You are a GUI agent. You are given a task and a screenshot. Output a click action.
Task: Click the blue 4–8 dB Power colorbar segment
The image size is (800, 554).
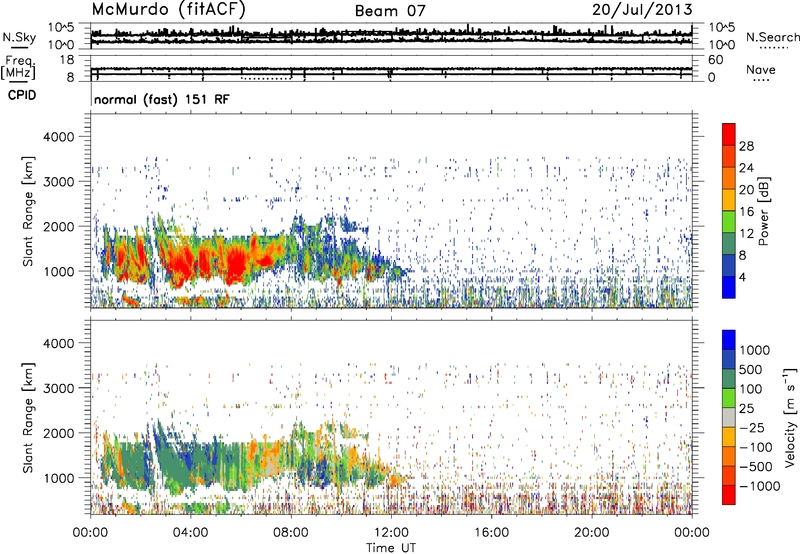coord(729,265)
